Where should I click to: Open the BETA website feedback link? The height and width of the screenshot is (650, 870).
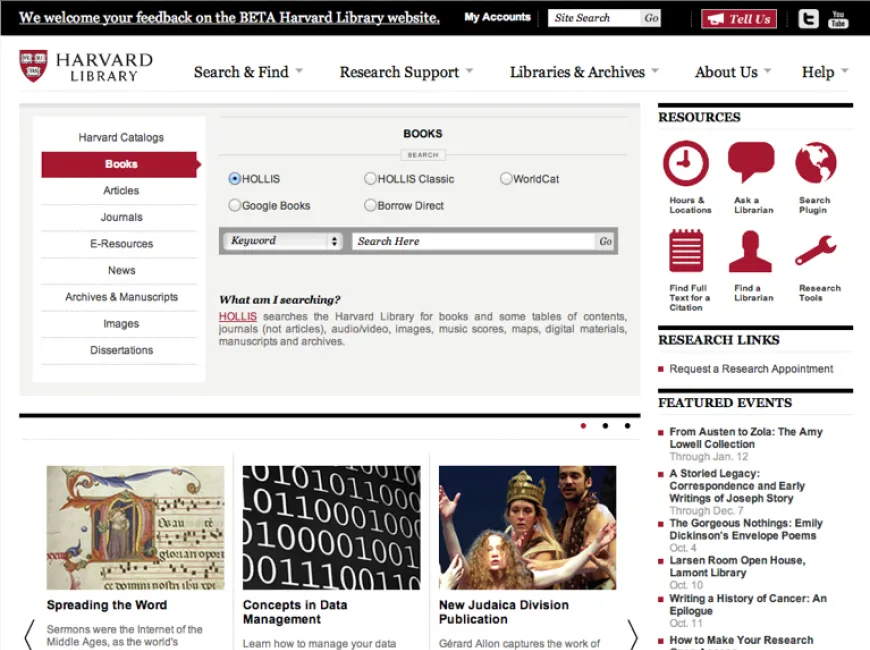229,18
